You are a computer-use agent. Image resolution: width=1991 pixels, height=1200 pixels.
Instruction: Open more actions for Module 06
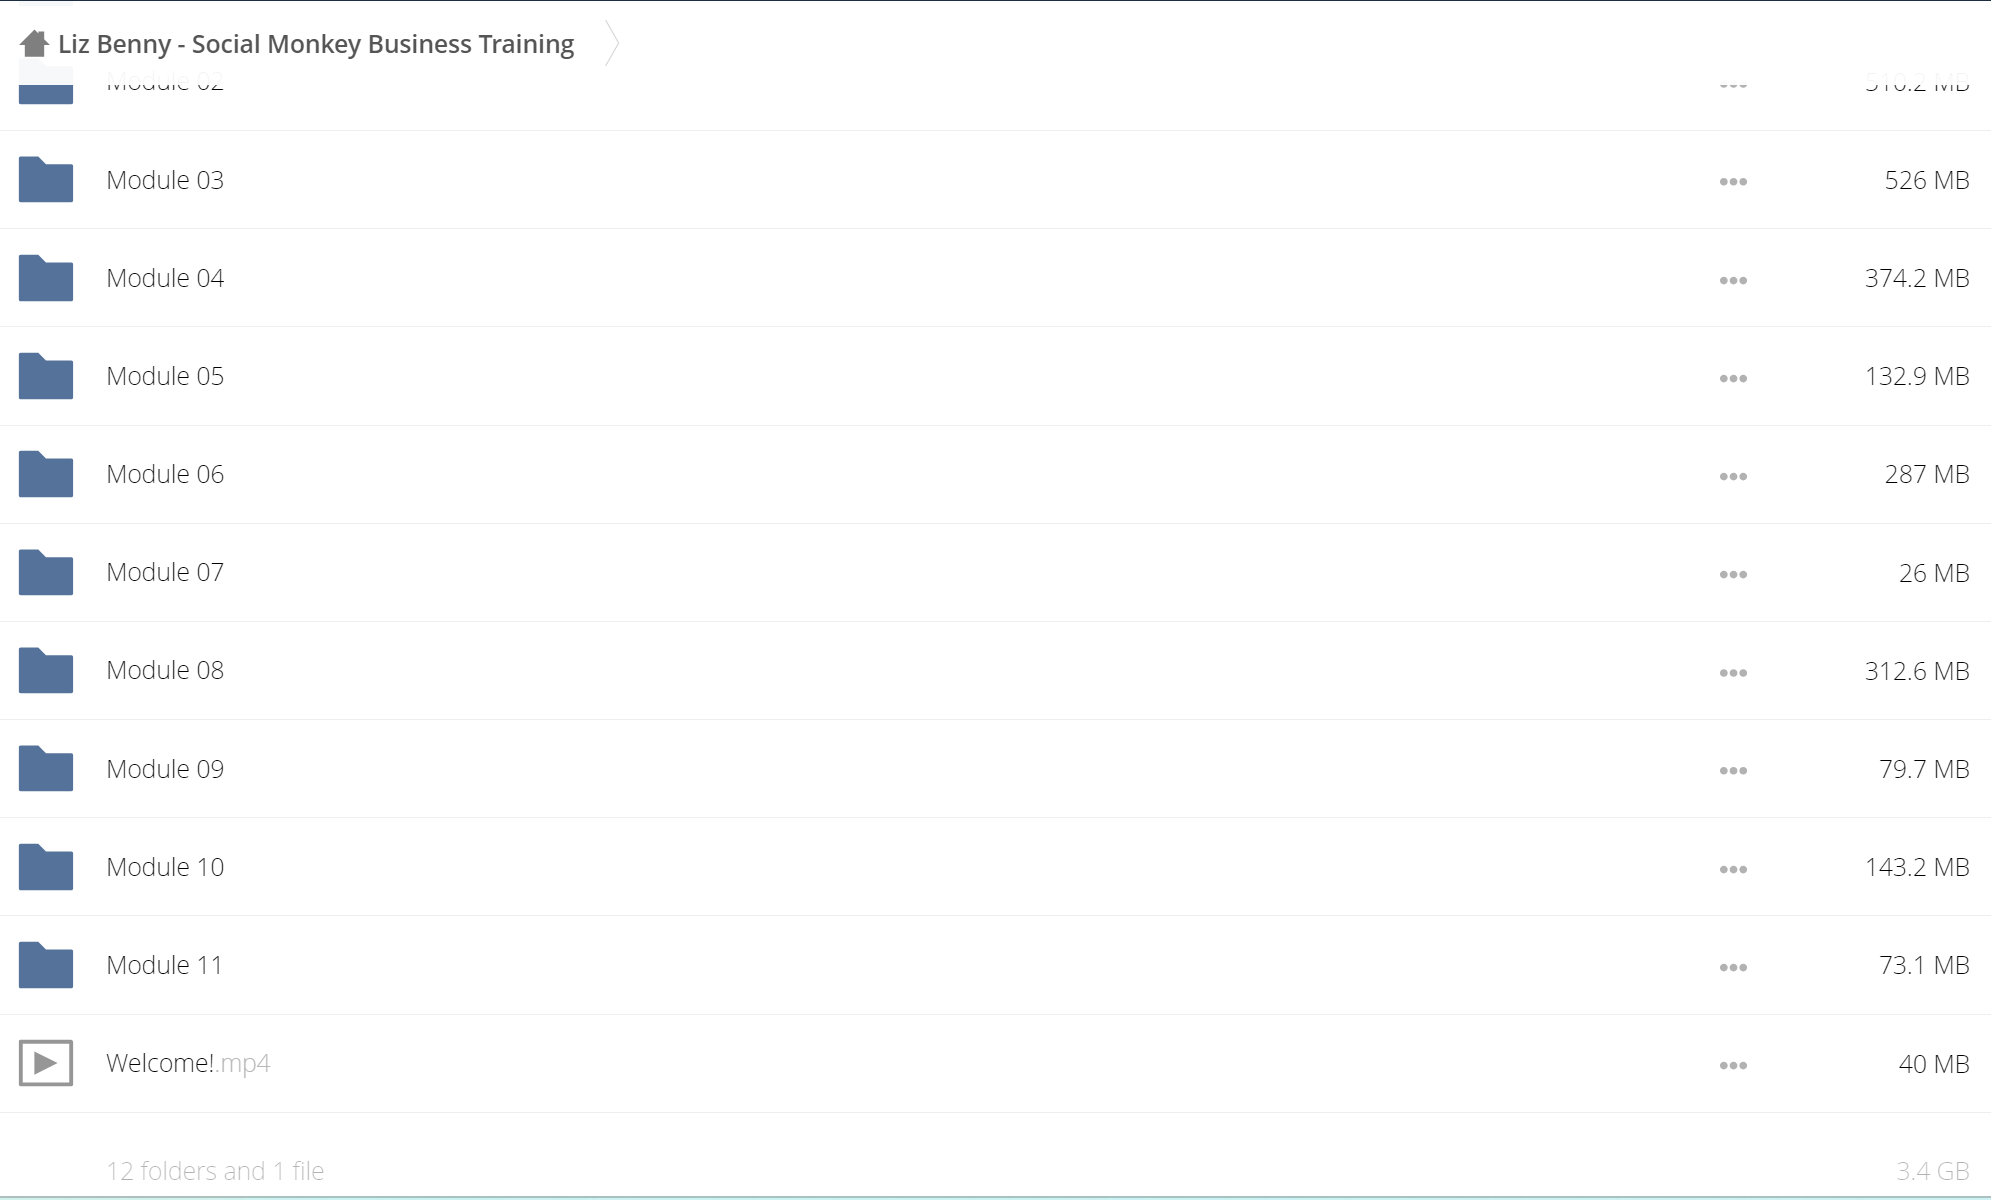(x=1733, y=476)
